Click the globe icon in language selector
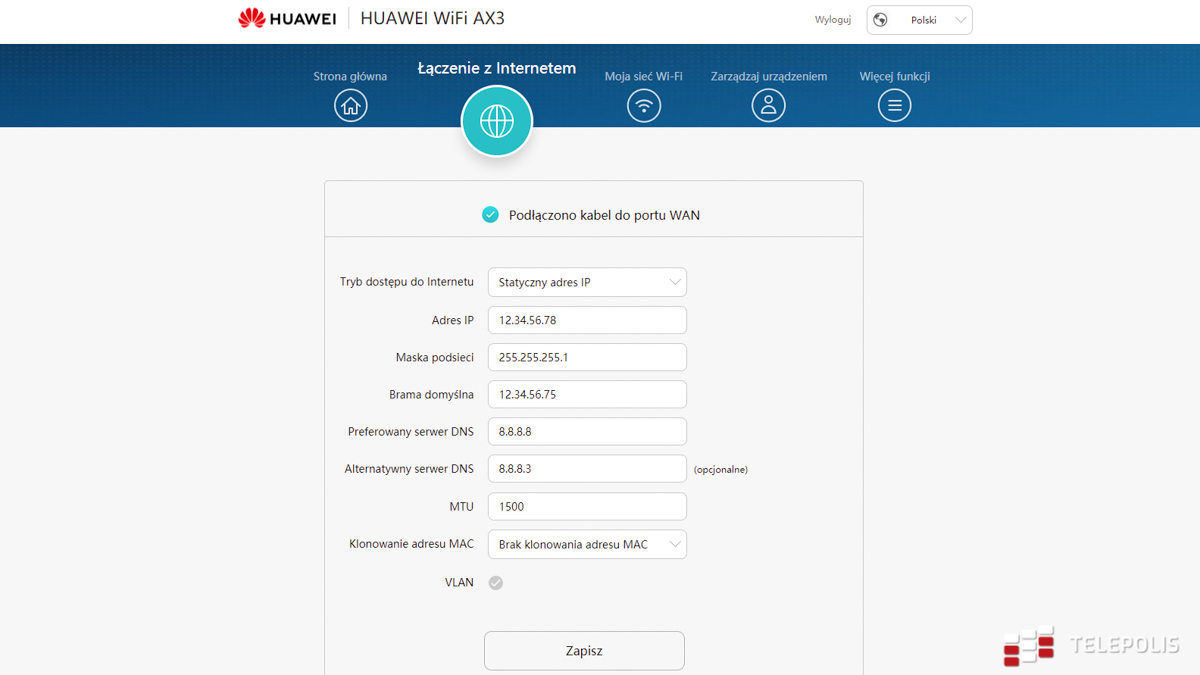1200x675 pixels. click(881, 20)
